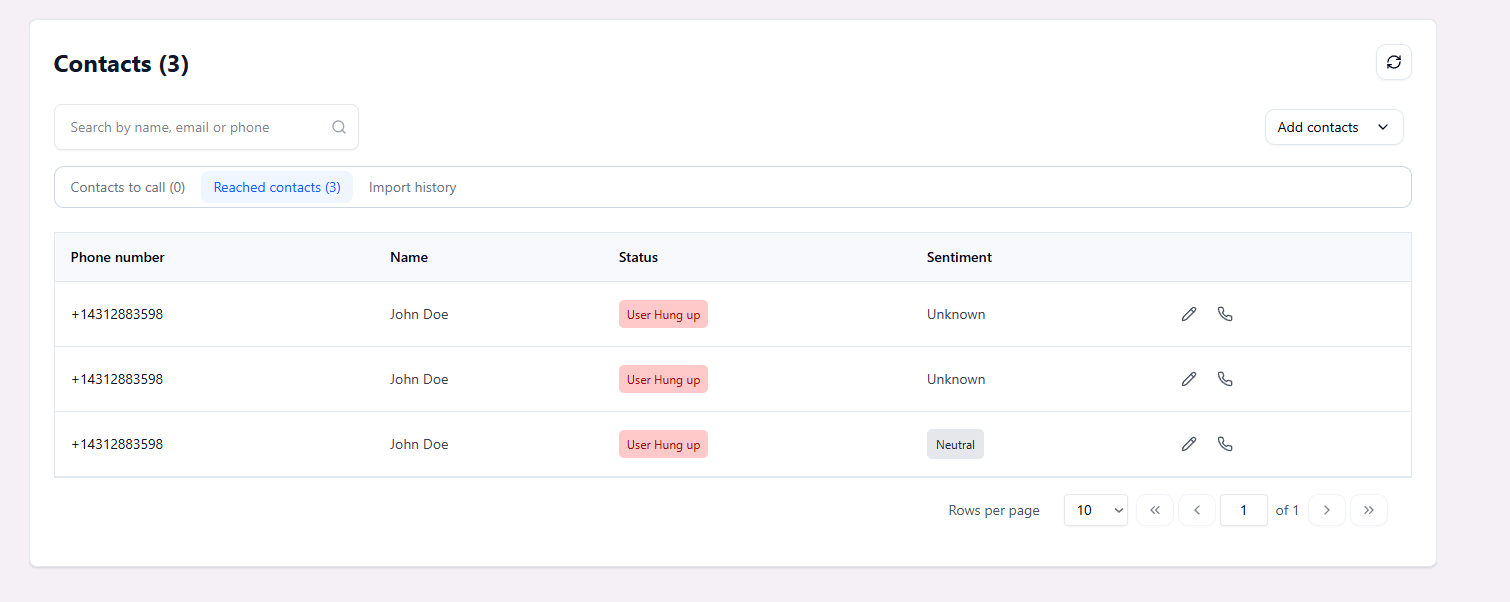This screenshot has height=602, width=1510.
Task: Click pencil icon in second contact row
Action: pos(1189,379)
